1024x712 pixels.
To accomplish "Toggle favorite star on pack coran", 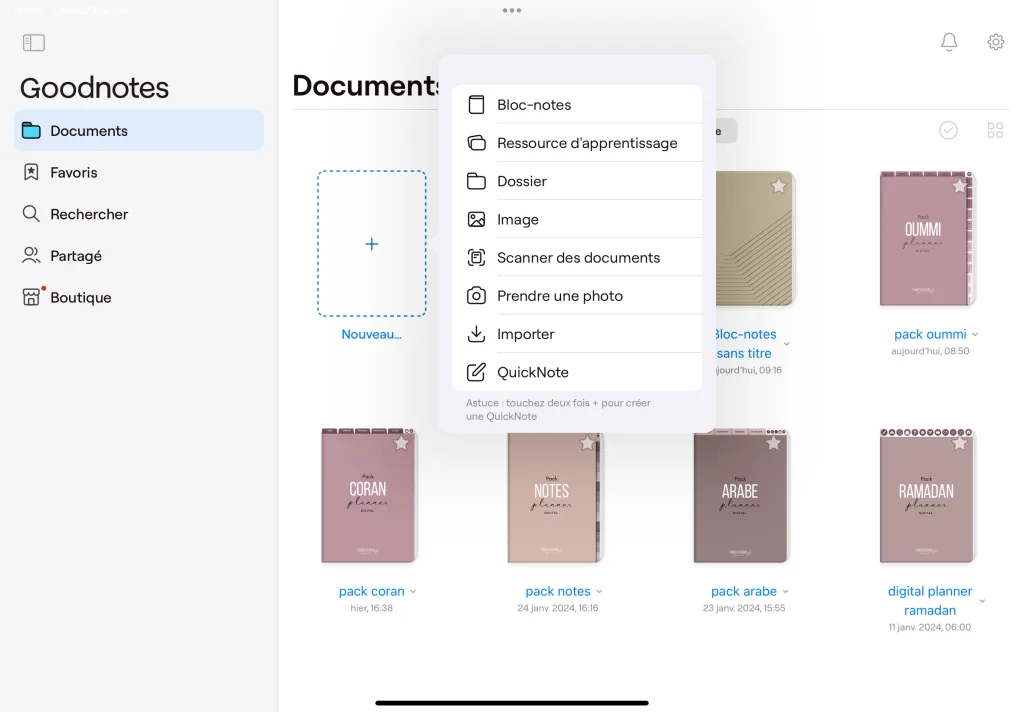I will pos(401,444).
